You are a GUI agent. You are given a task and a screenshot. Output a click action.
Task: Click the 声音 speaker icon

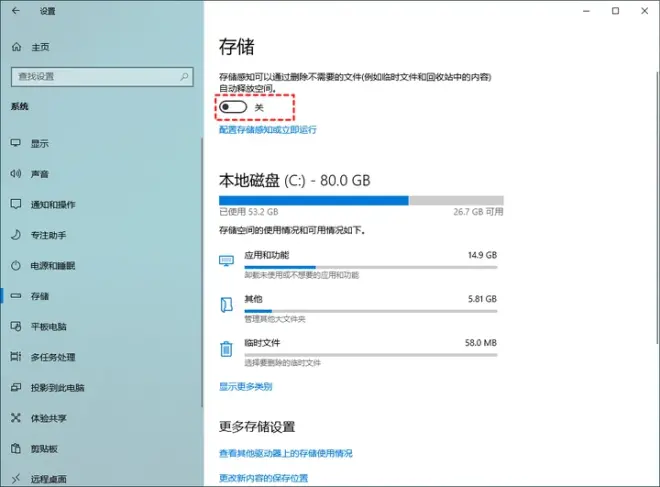pyautogui.click(x=16, y=173)
